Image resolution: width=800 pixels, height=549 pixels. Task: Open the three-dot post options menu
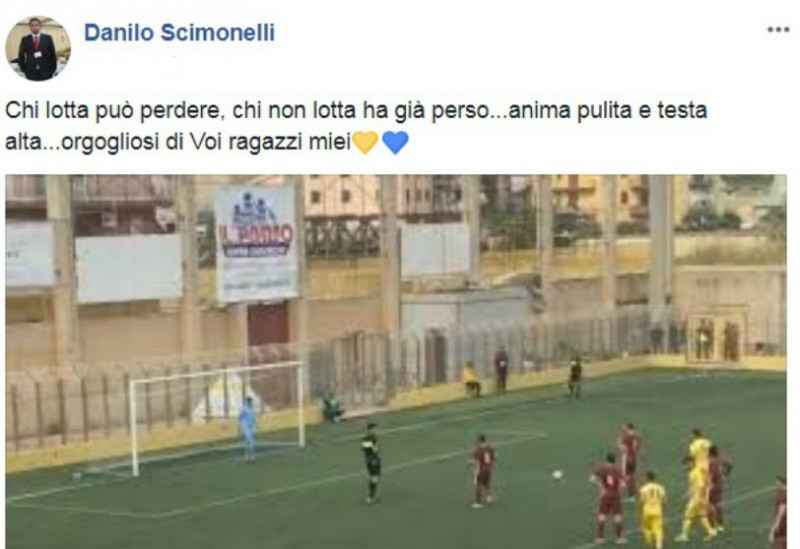(x=778, y=30)
